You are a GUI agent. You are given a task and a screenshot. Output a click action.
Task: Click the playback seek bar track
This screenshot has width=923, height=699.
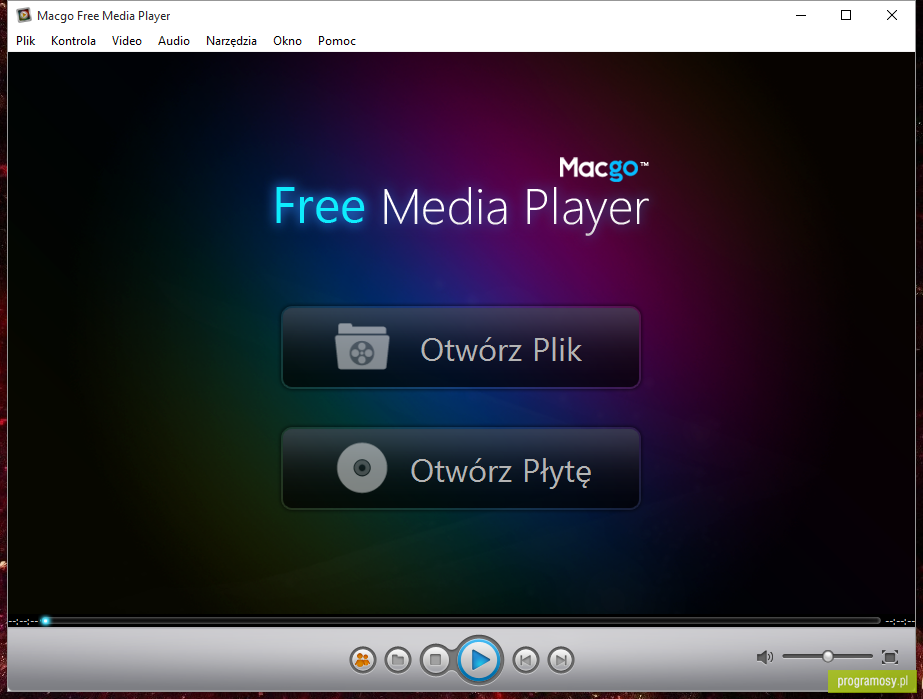pos(460,621)
